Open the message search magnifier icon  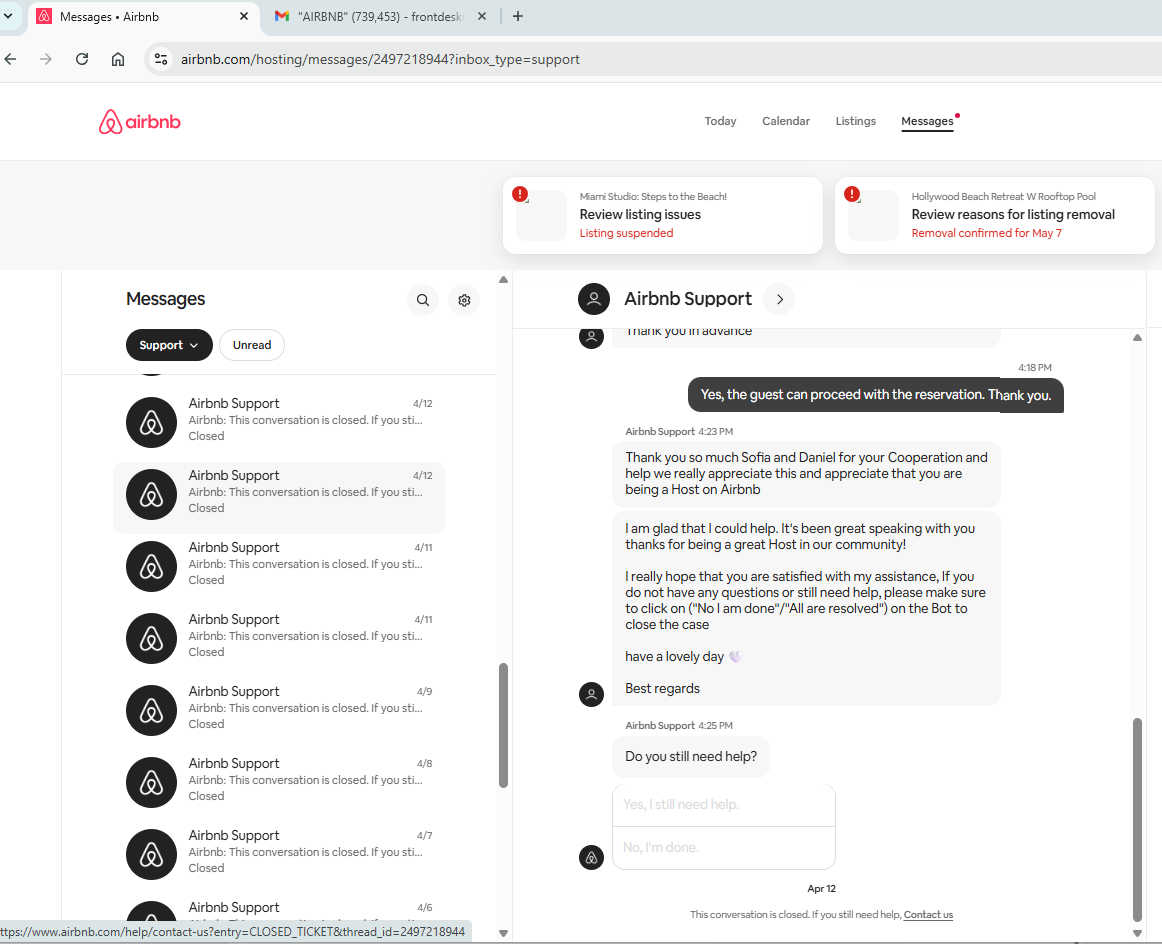coord(422,300)
